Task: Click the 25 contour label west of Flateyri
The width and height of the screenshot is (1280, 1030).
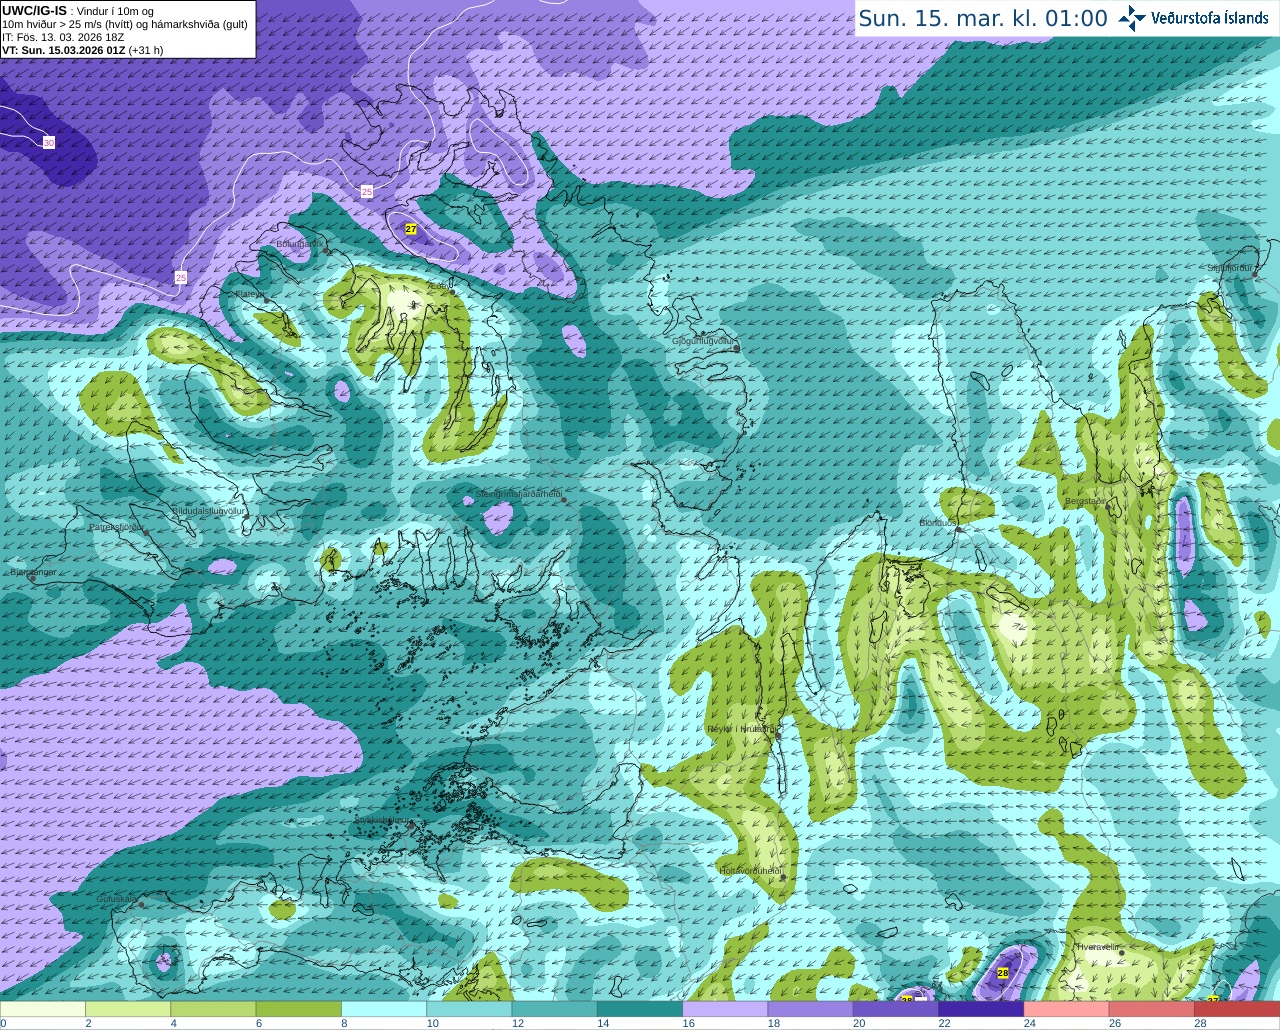Action: 180,277
